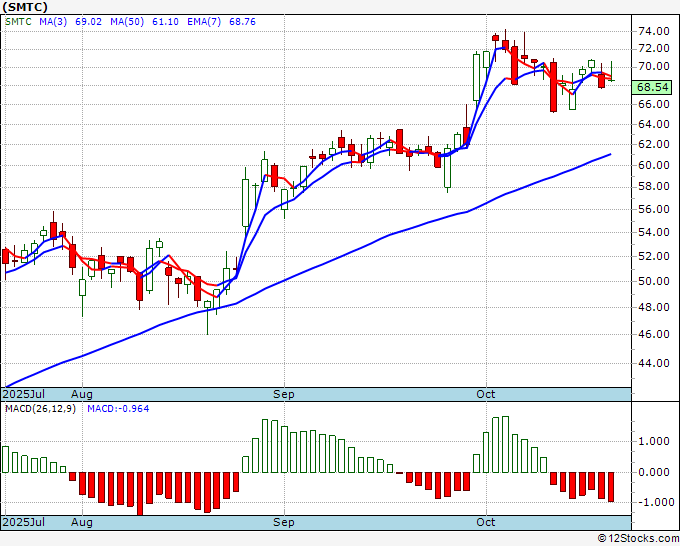
Task: Click 2025Jul label on MACD axis
Action: [24, 522]
